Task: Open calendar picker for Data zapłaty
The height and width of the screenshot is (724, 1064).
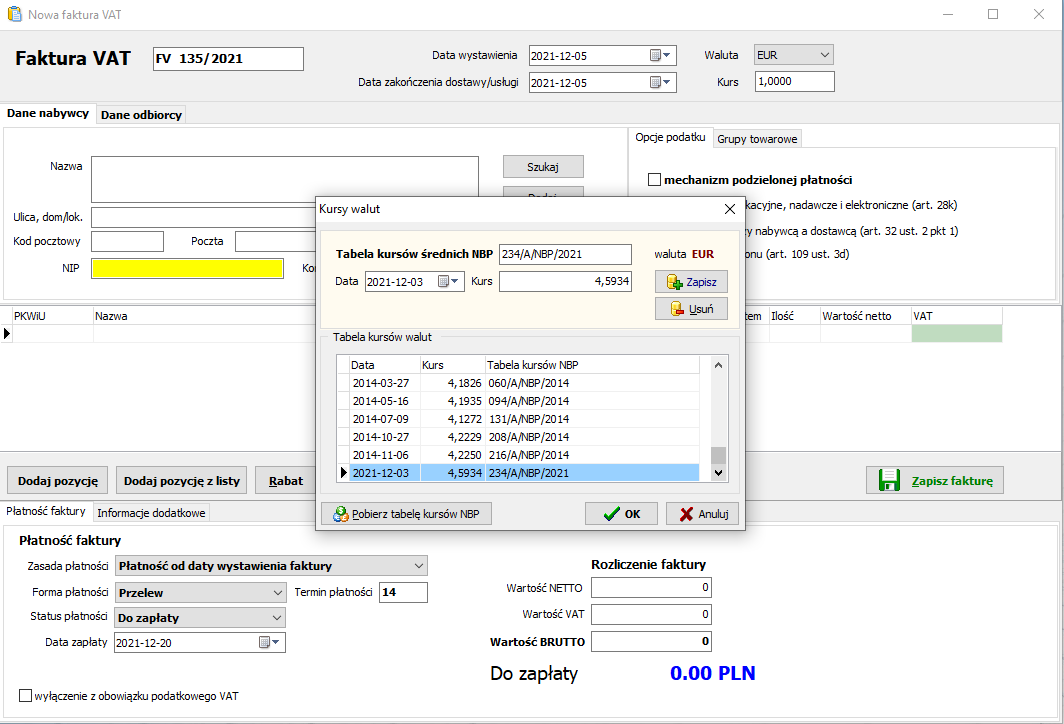Action: (x=269, y=643)
